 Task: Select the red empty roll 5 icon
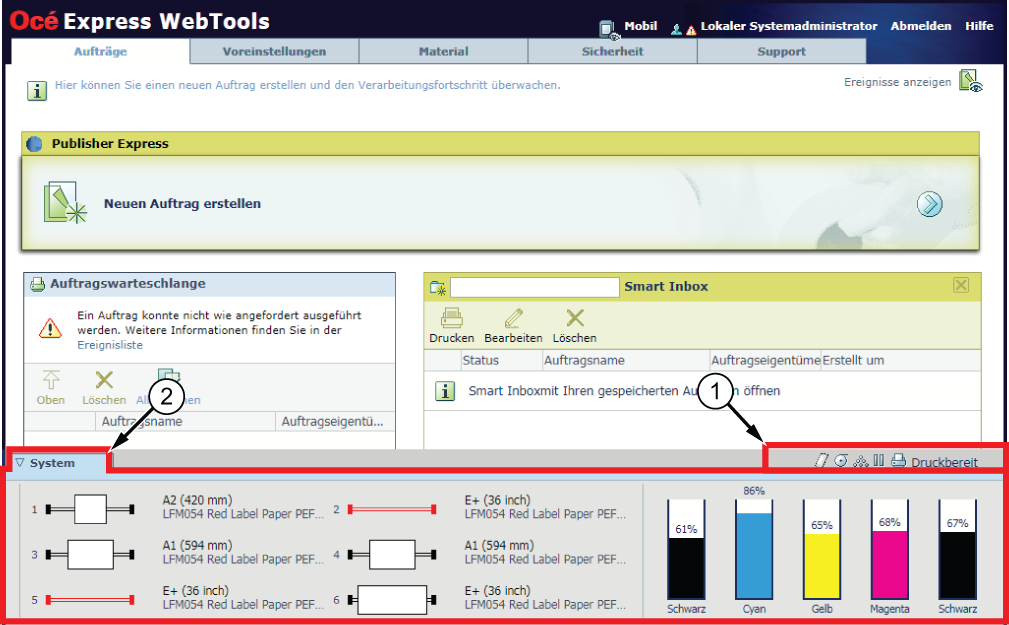coord(90,600)
